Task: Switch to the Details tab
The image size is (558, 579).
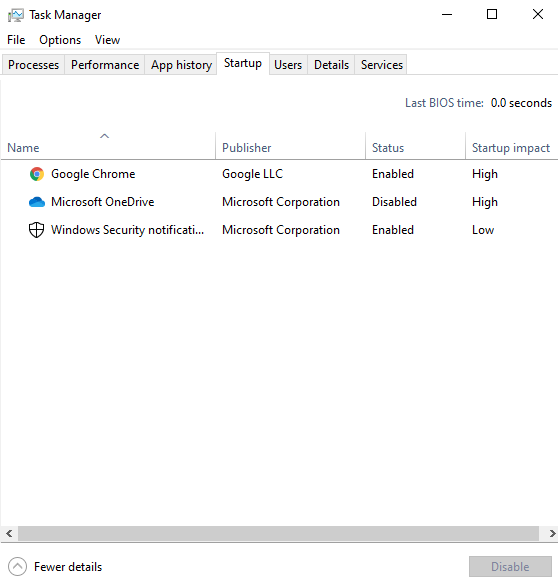Action: (331, 65)
